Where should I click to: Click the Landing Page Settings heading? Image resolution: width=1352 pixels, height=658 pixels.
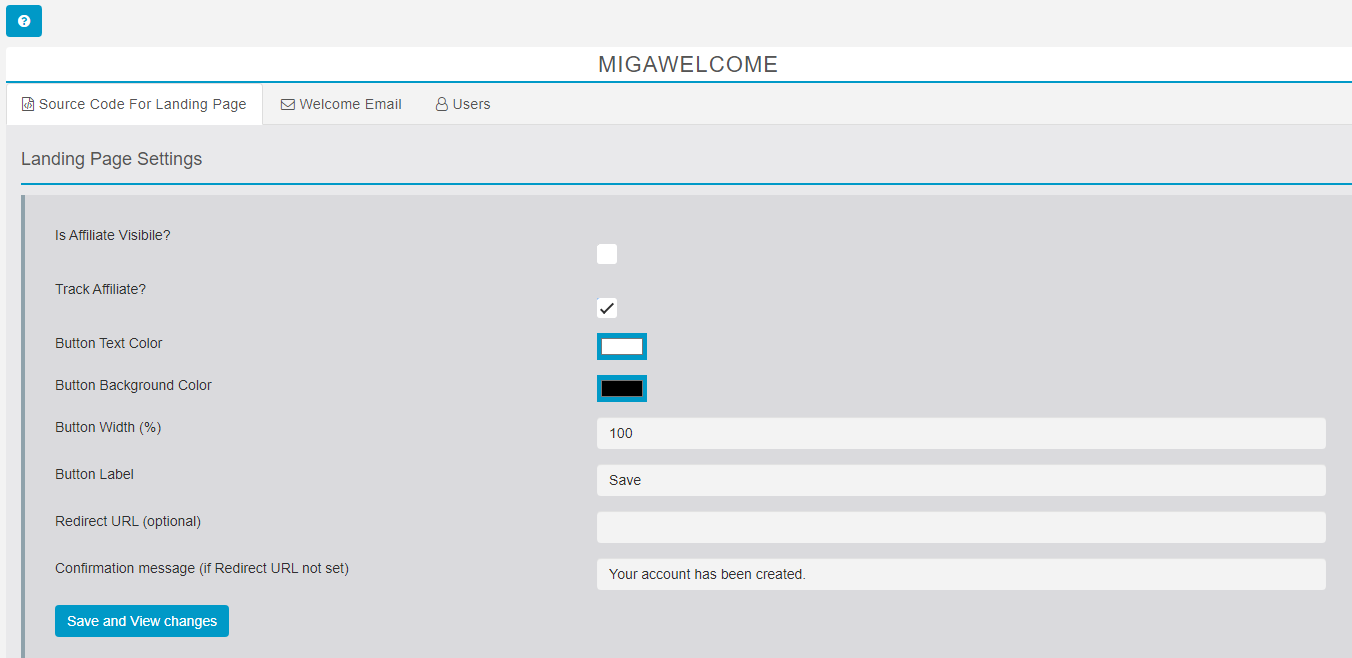point(111,159)
